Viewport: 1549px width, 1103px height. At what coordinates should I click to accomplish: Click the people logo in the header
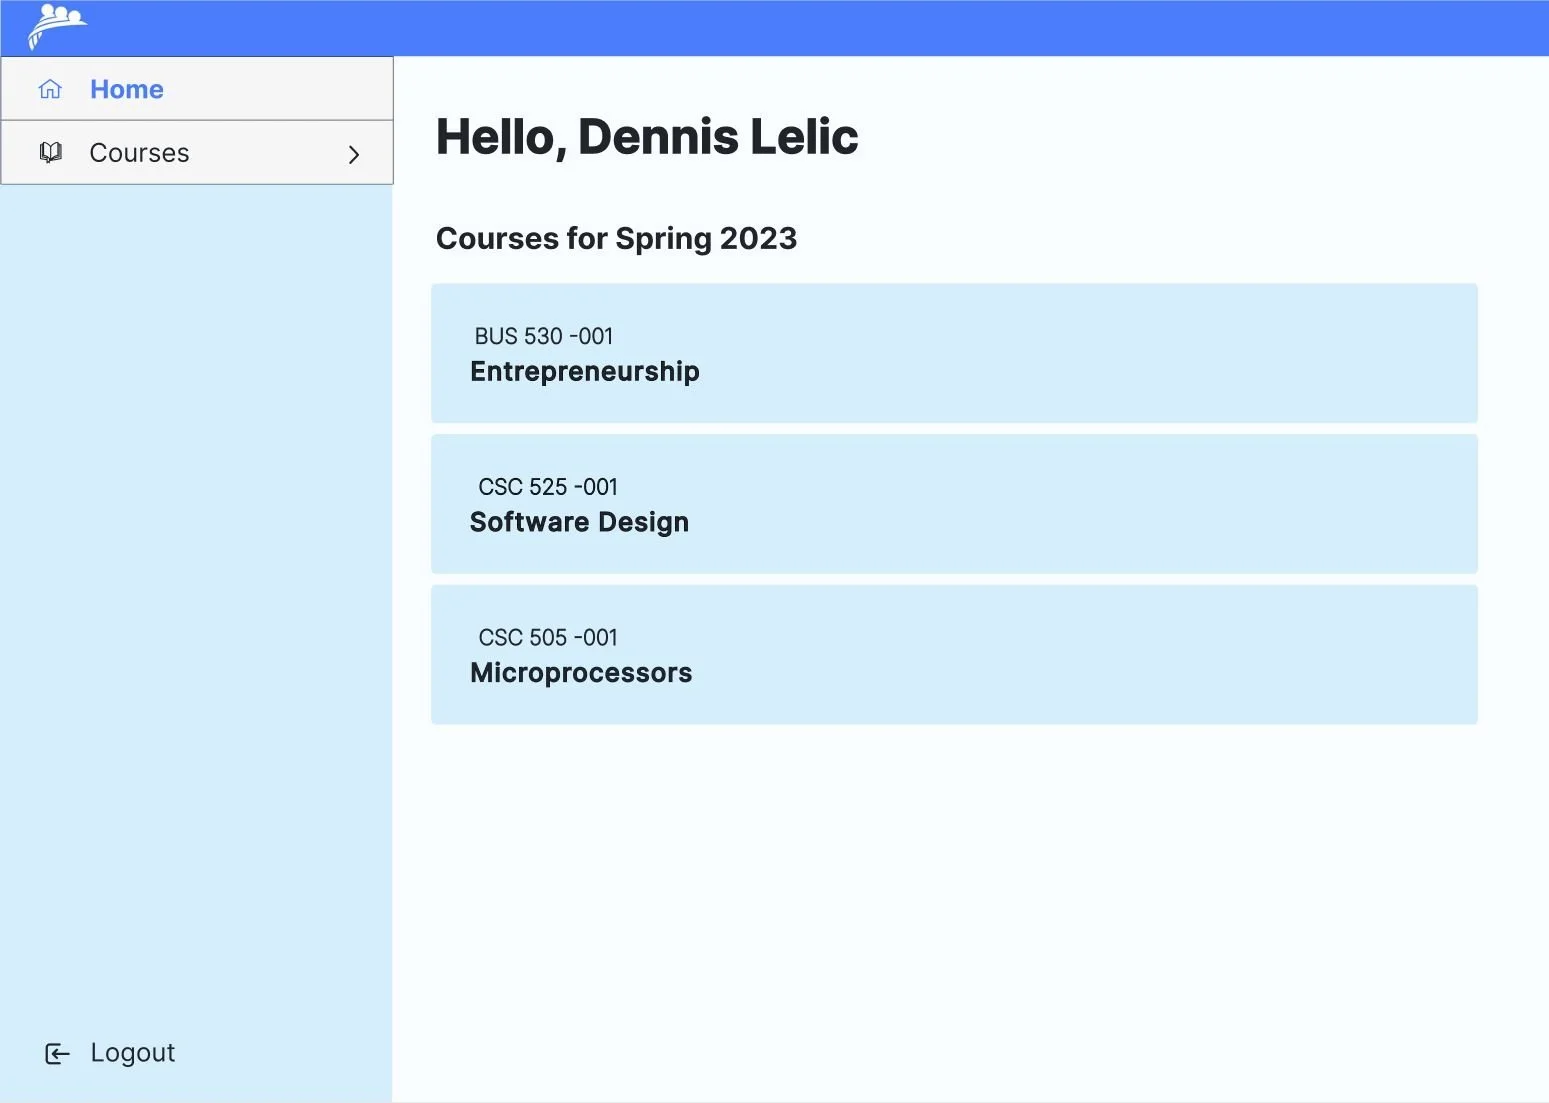pyautogui.click(x=57, y=26)
